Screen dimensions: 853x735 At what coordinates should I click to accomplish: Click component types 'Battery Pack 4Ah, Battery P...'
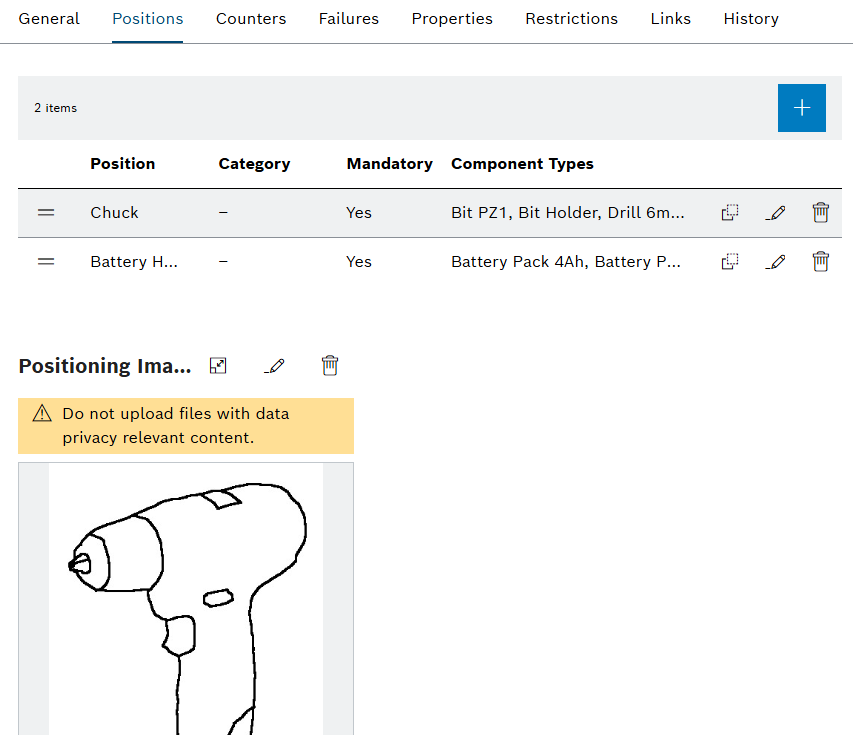click(x=566, y=262)
